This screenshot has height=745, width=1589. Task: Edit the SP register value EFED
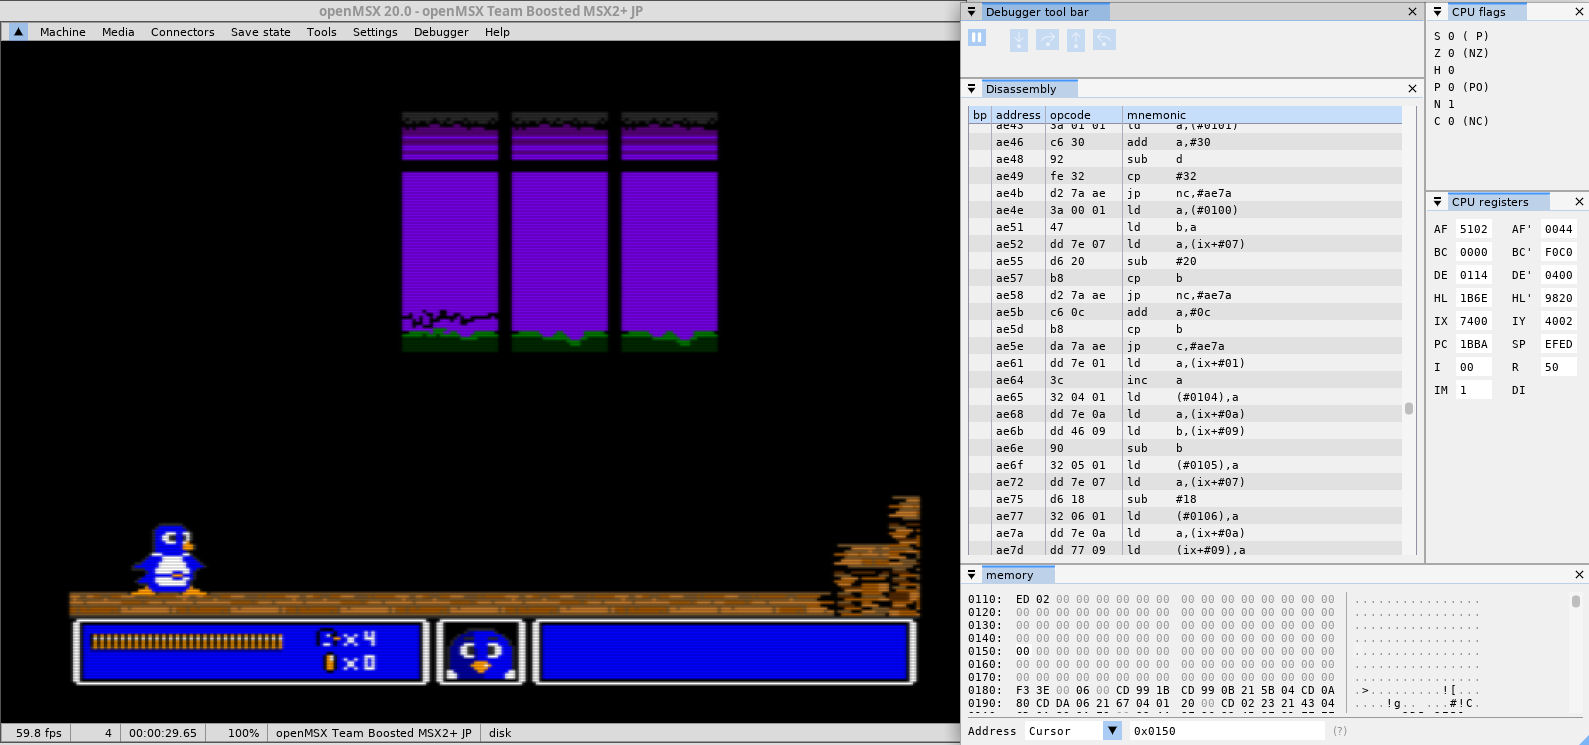point(1559,344)
